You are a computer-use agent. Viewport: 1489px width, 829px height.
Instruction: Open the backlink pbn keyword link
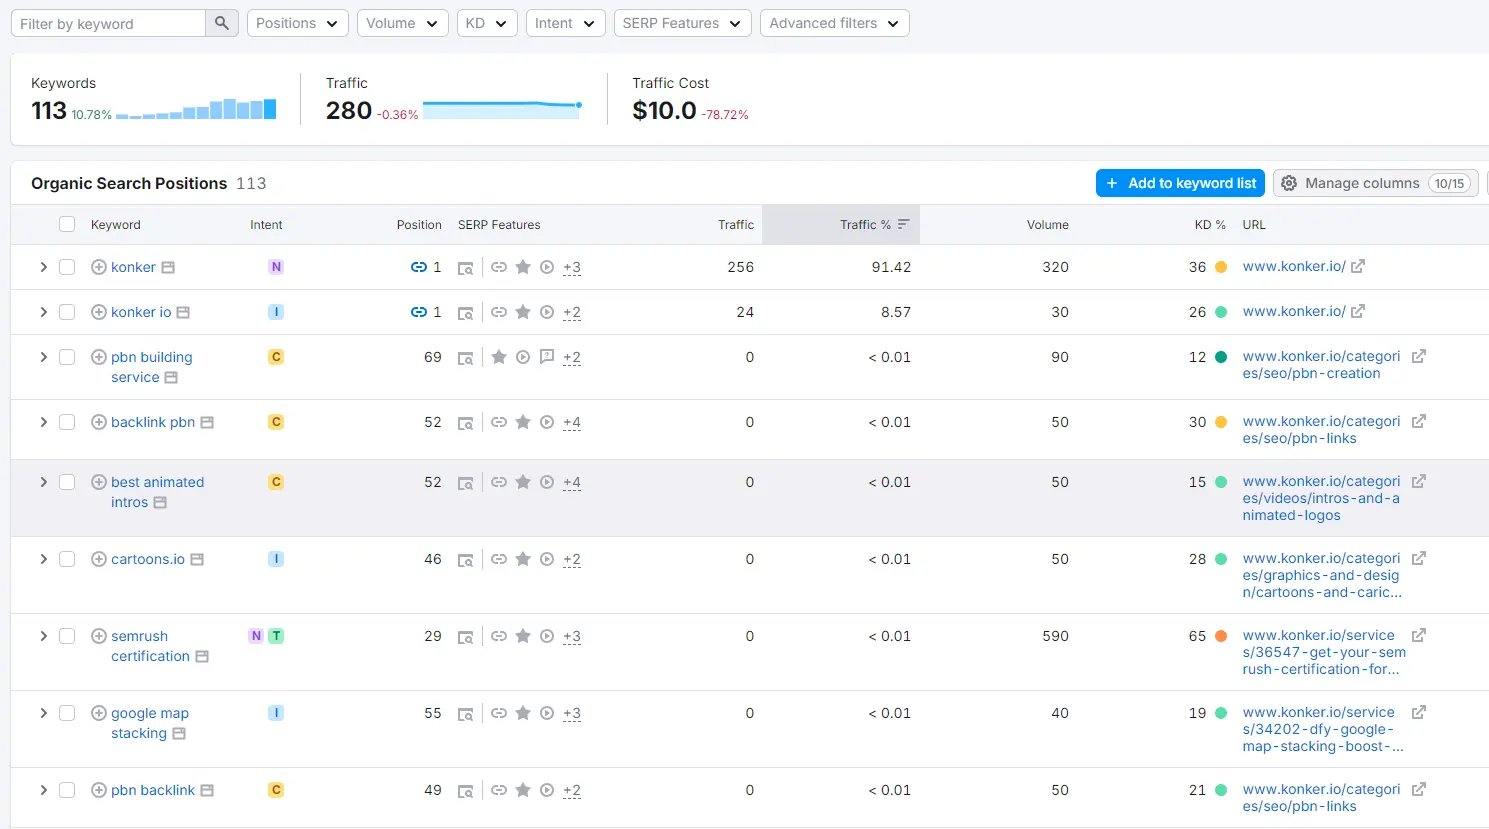(153, 422)
